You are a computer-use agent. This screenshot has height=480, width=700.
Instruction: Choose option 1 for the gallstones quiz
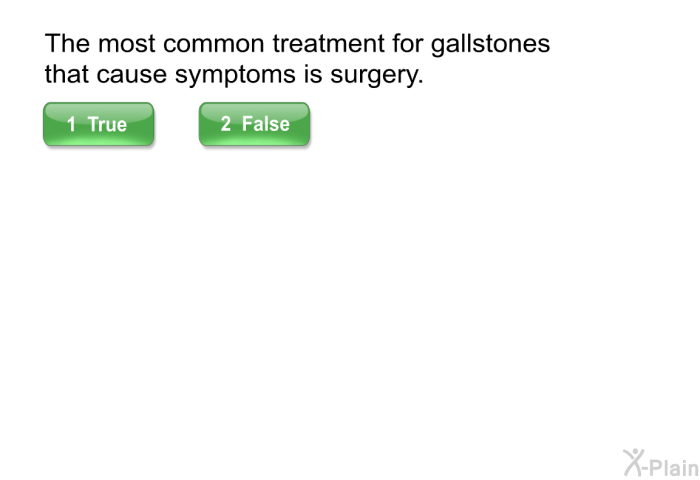[99, 124]
